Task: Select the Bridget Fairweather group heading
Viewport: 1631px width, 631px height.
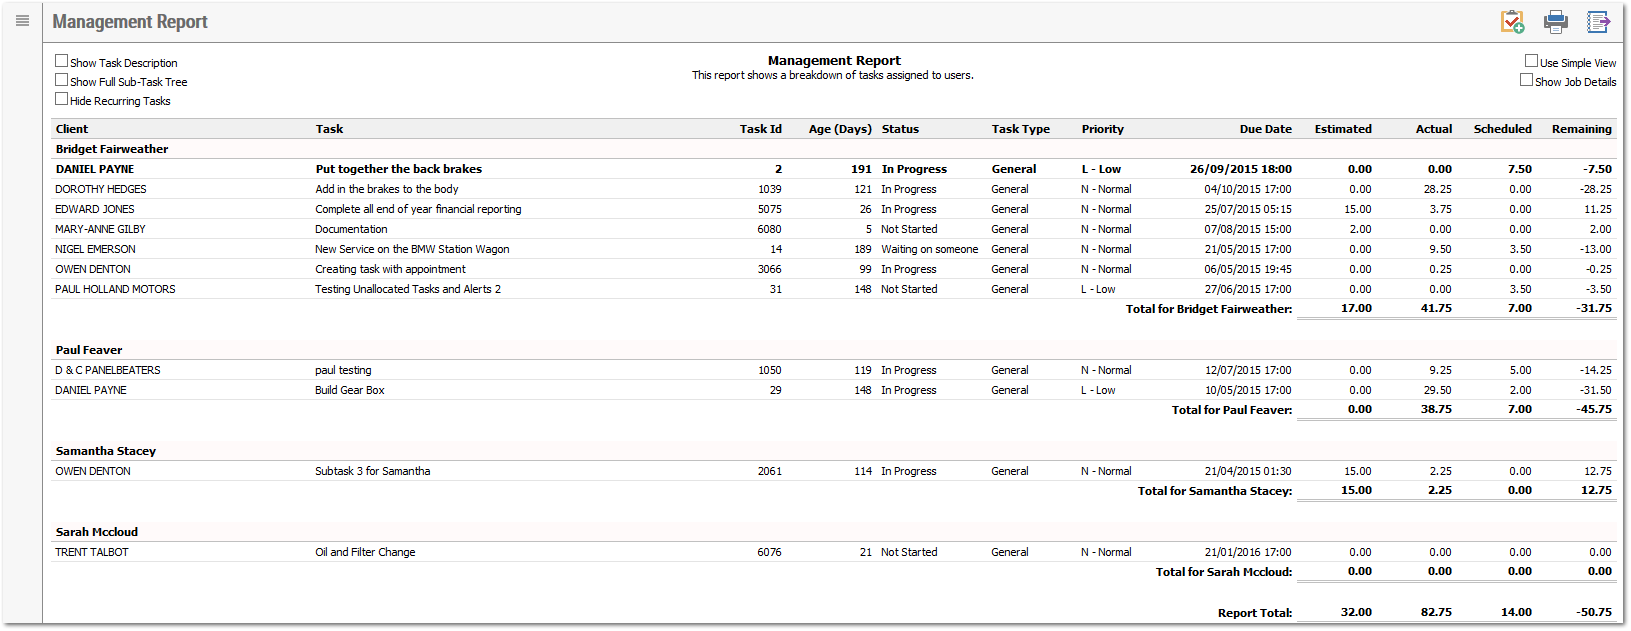Action: (x=112, y=149)
